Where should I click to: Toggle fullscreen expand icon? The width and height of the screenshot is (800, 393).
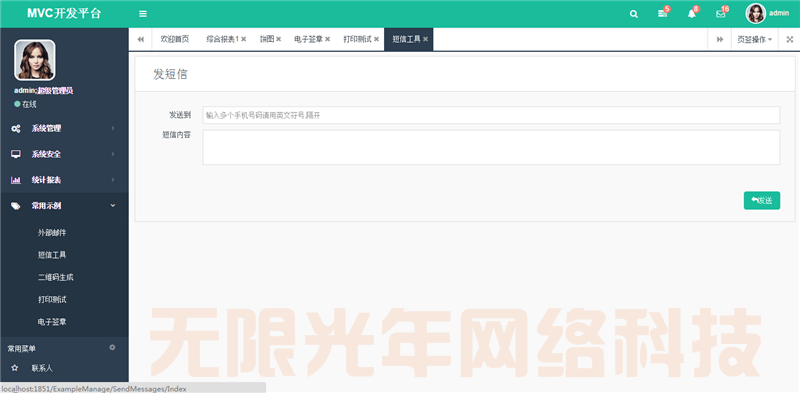tap(789, 39)
